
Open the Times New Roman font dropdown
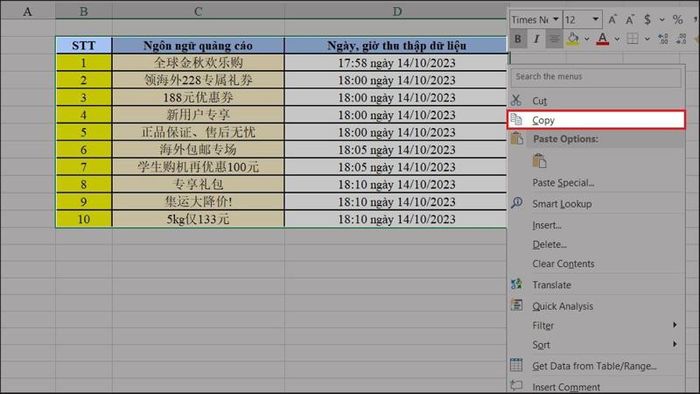pos(556,20)
